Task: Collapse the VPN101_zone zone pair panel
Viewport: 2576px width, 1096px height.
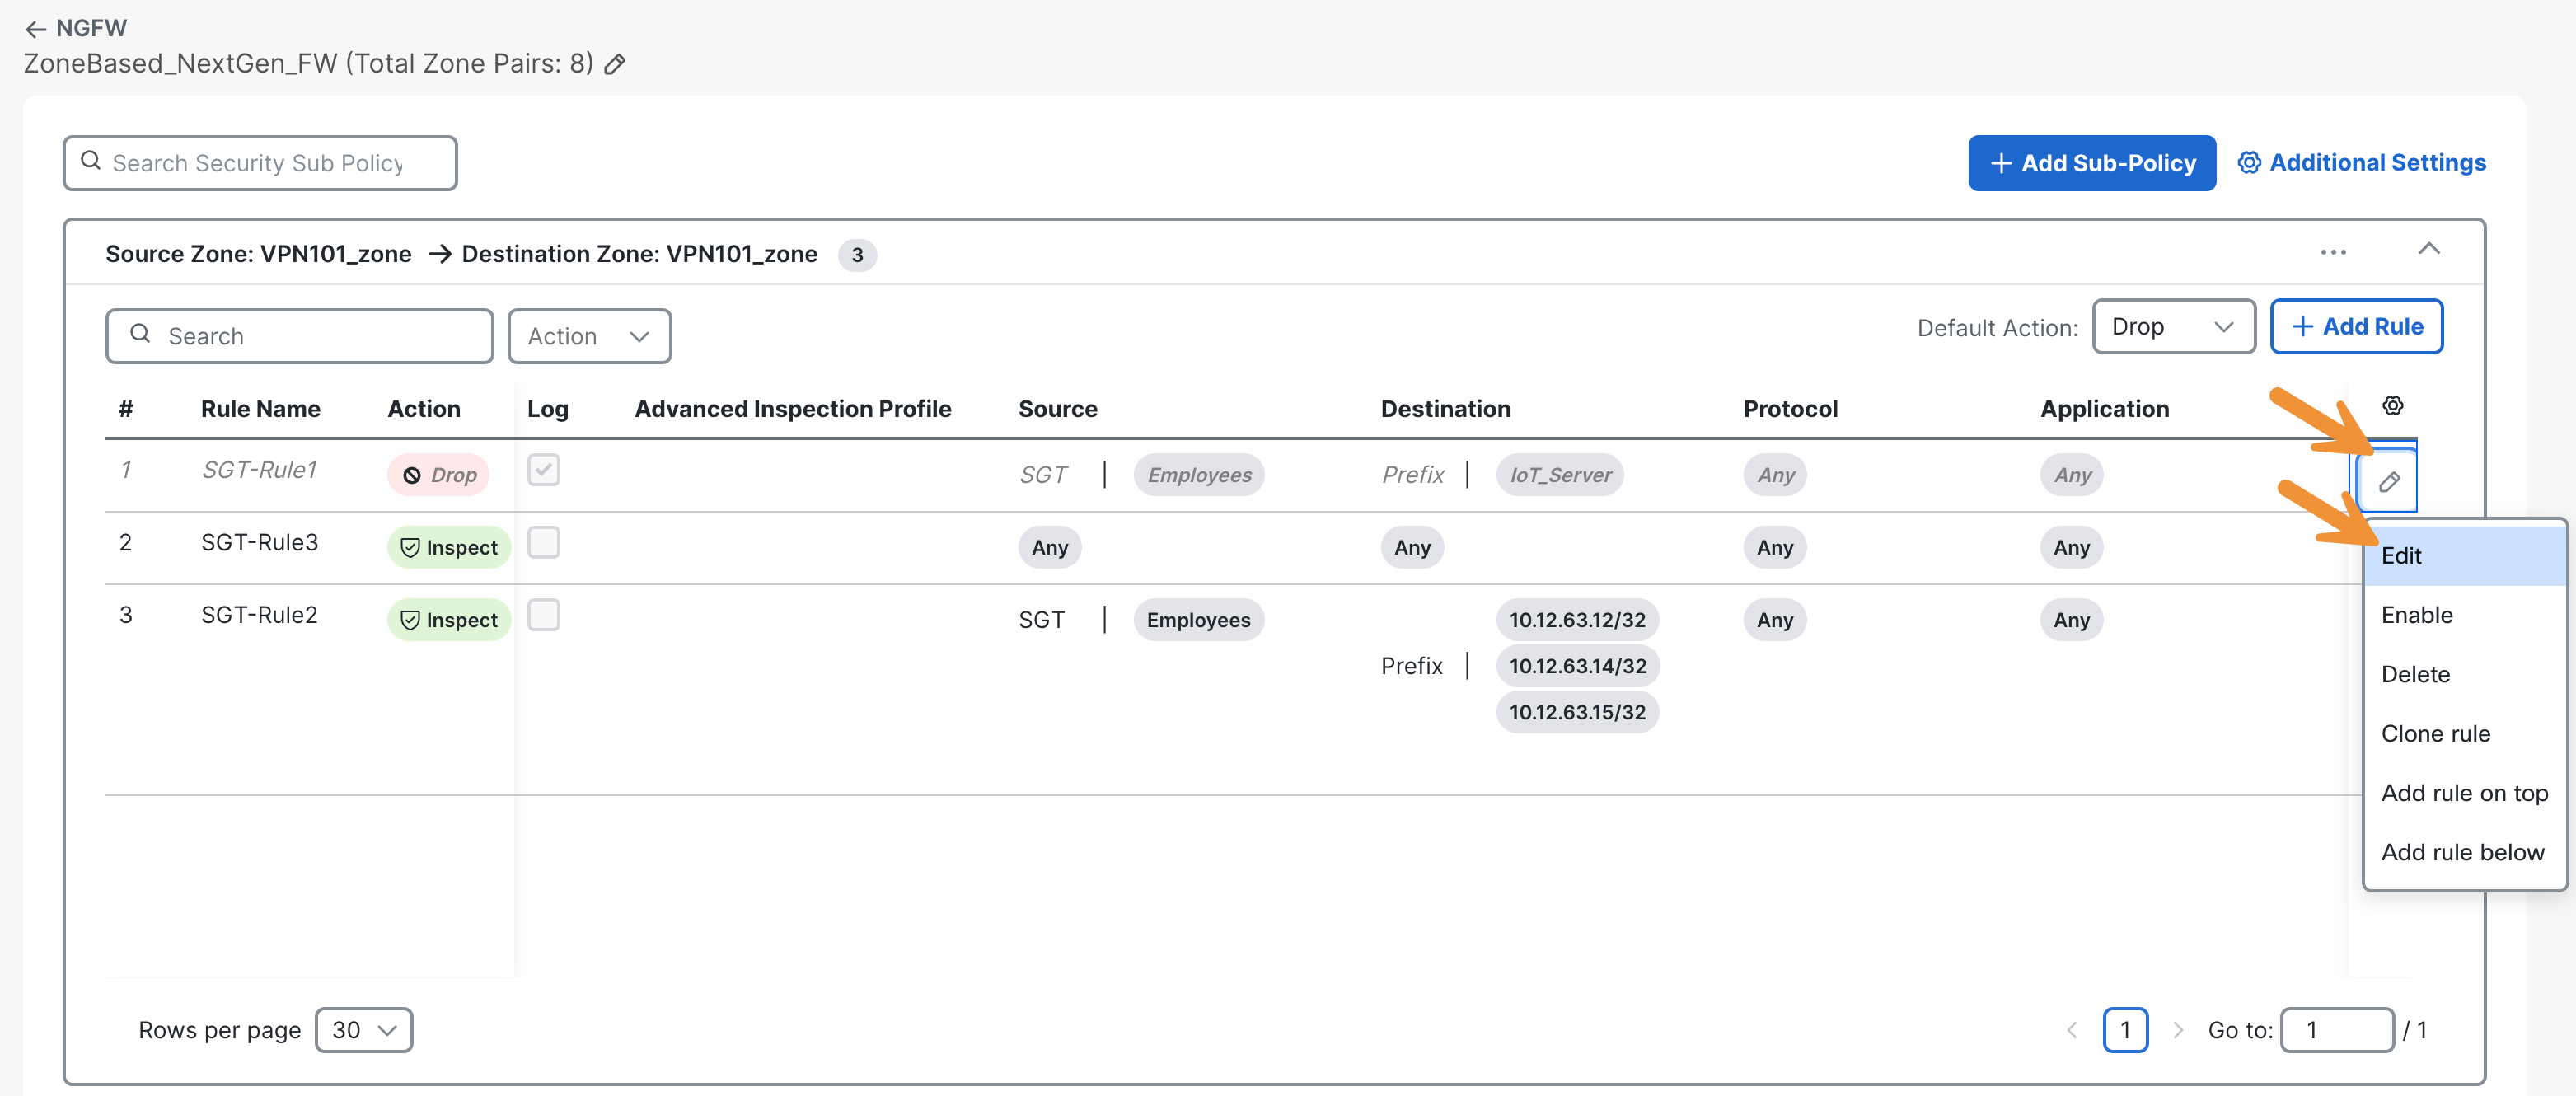Action: pos(2428,249)
